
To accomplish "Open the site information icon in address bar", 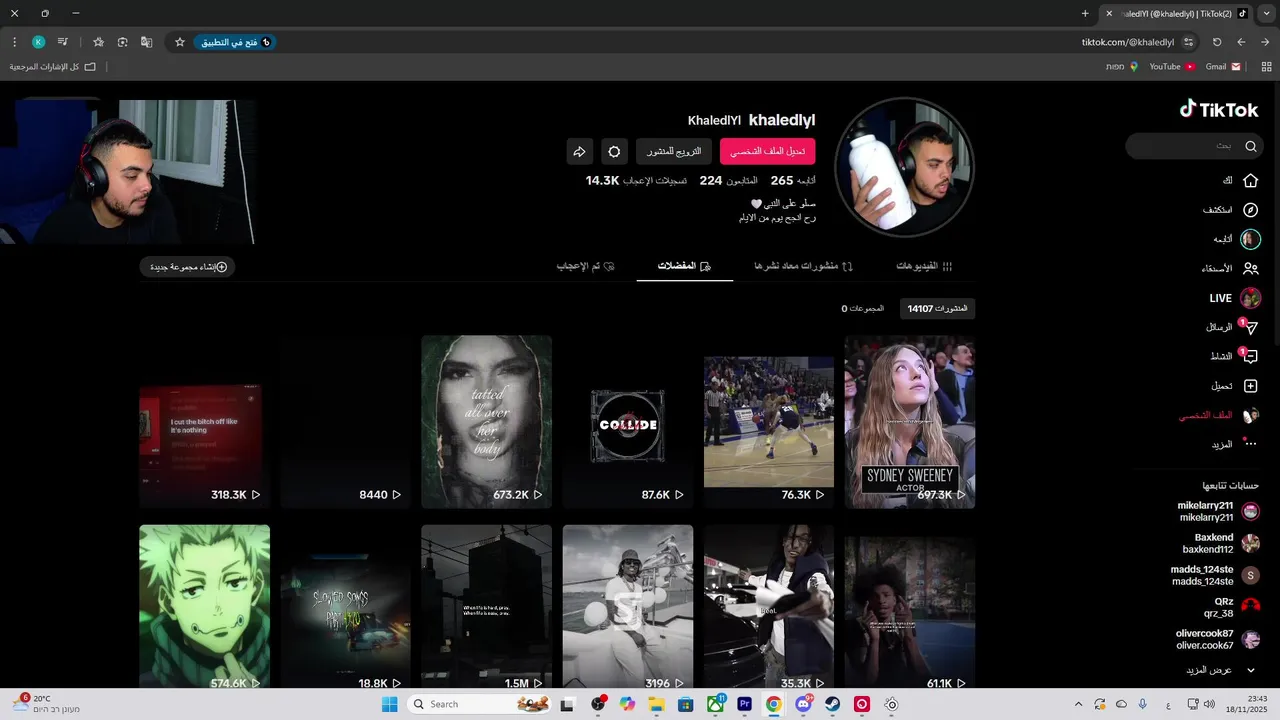I will coord(1188,42).
